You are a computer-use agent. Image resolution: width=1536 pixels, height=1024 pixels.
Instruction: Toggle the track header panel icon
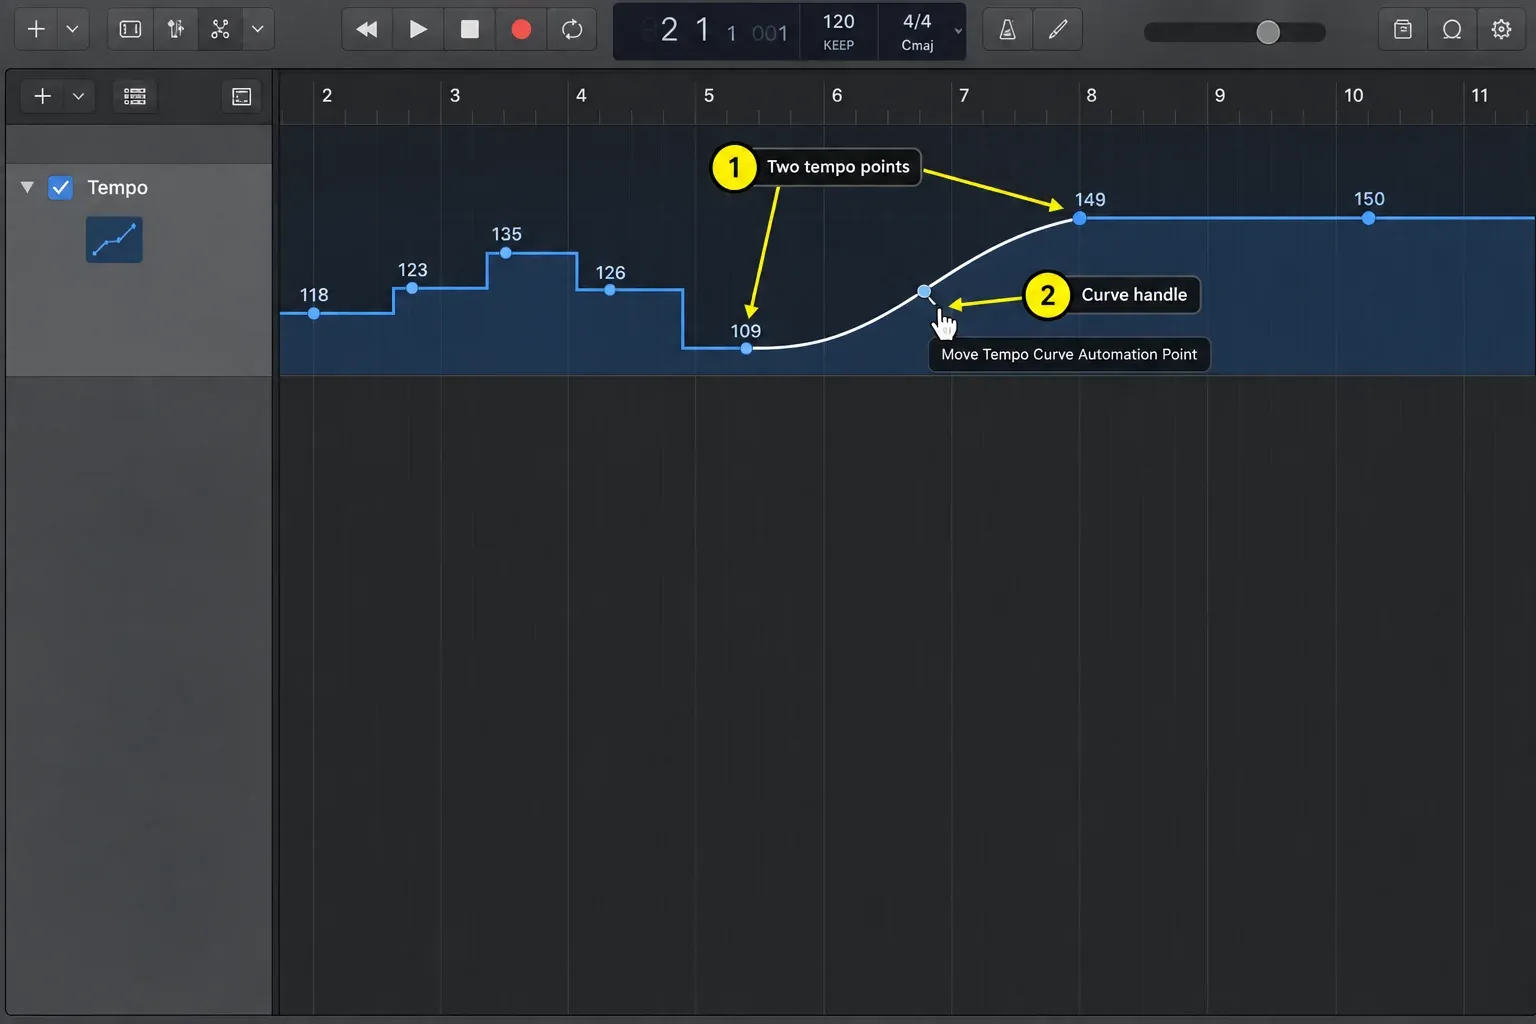pyautogui.click(x=242, y=96)
